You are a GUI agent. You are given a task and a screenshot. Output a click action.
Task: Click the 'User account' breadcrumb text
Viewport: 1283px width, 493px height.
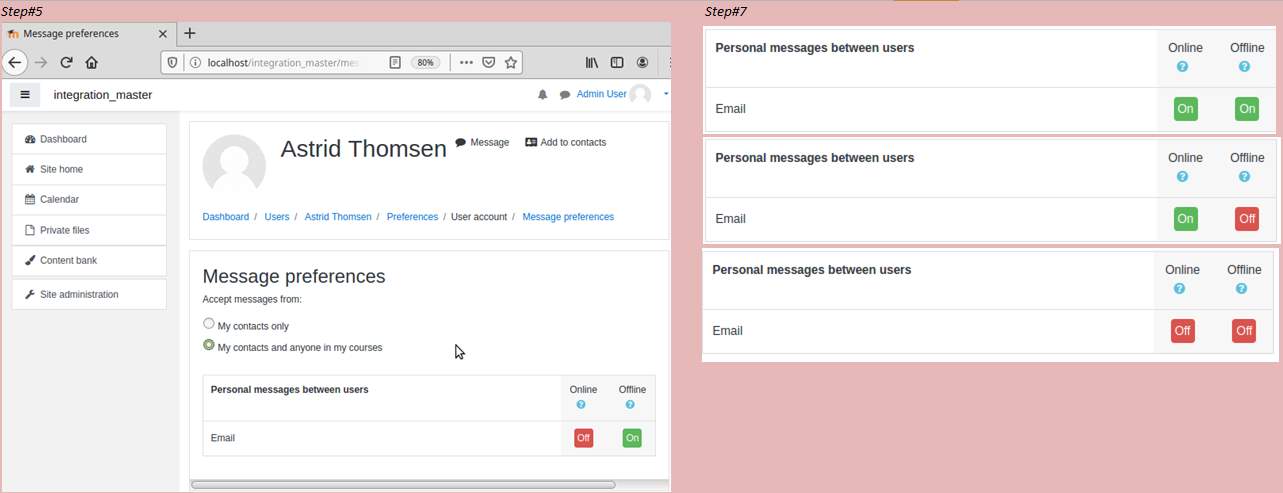[479, 217]
